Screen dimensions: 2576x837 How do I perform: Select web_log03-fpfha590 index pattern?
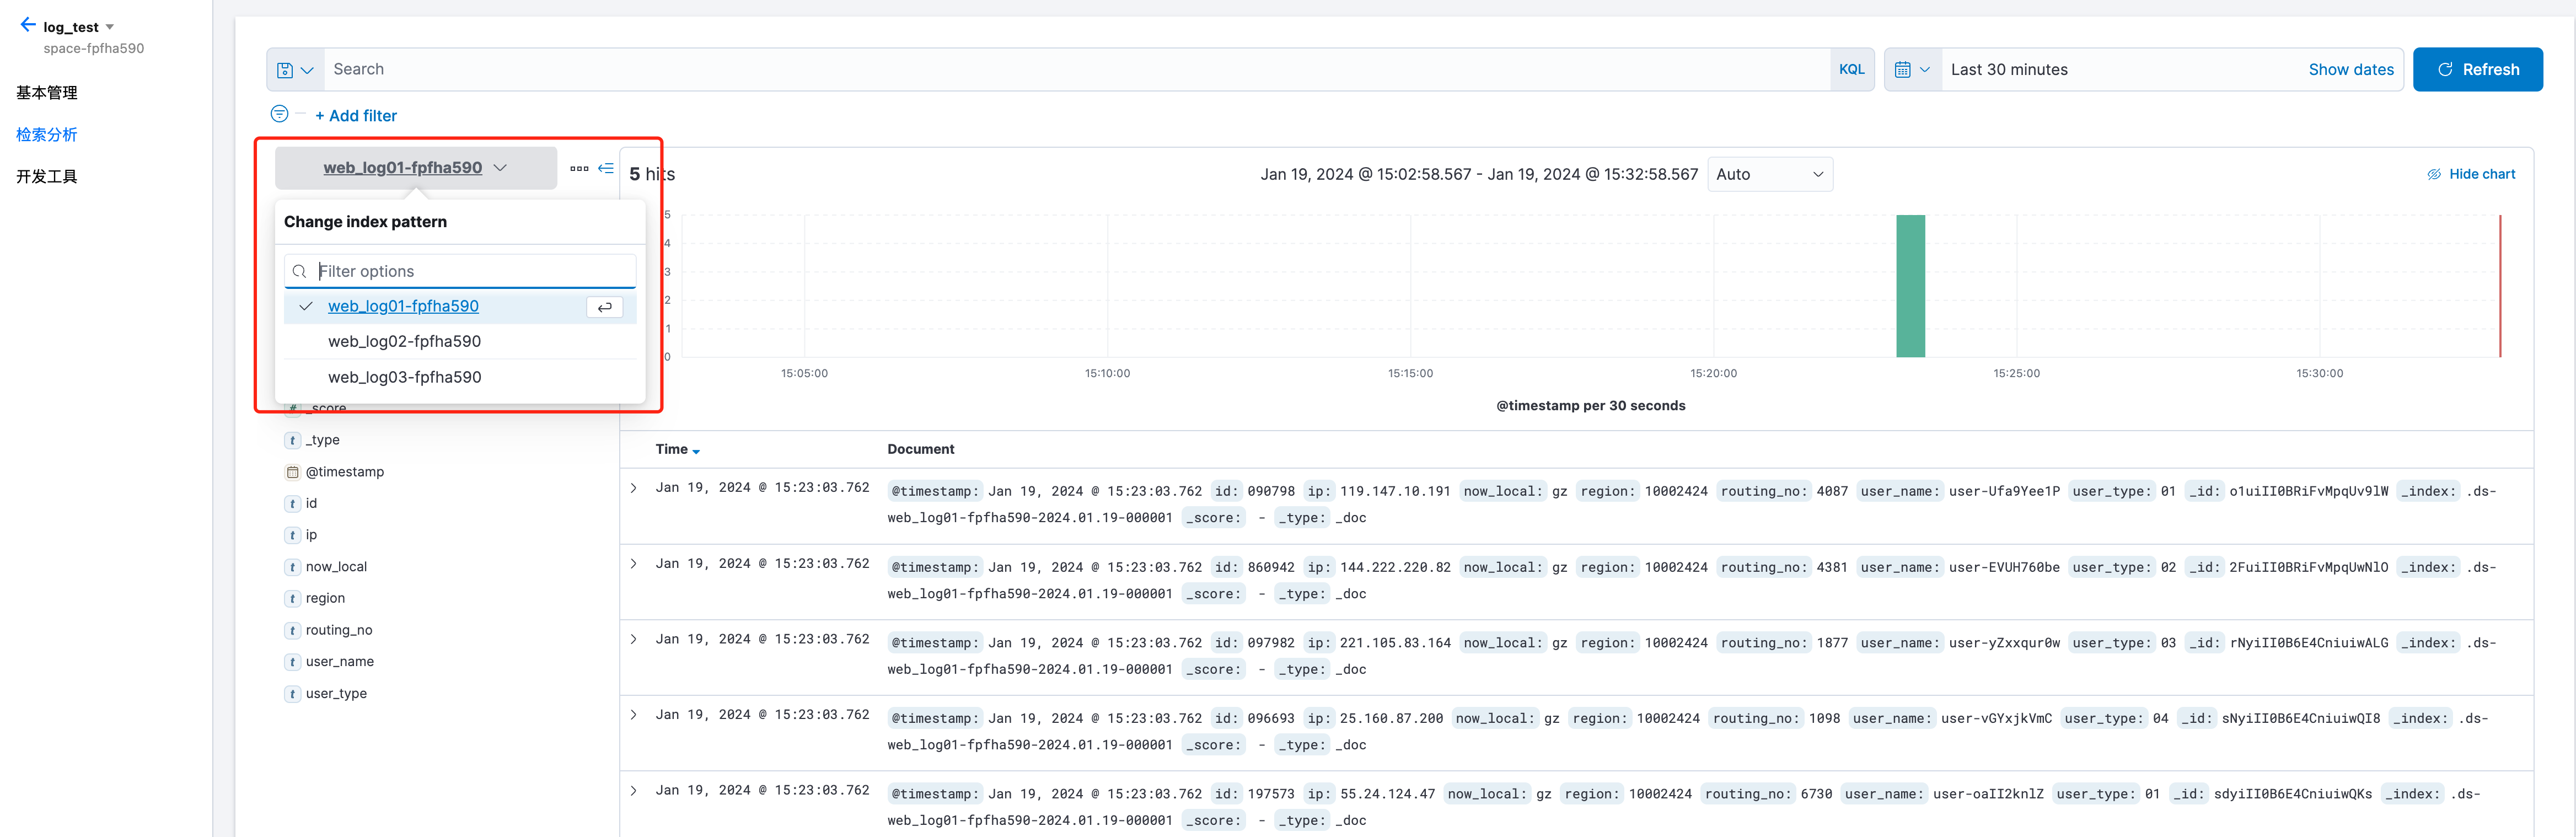(404, 378)
